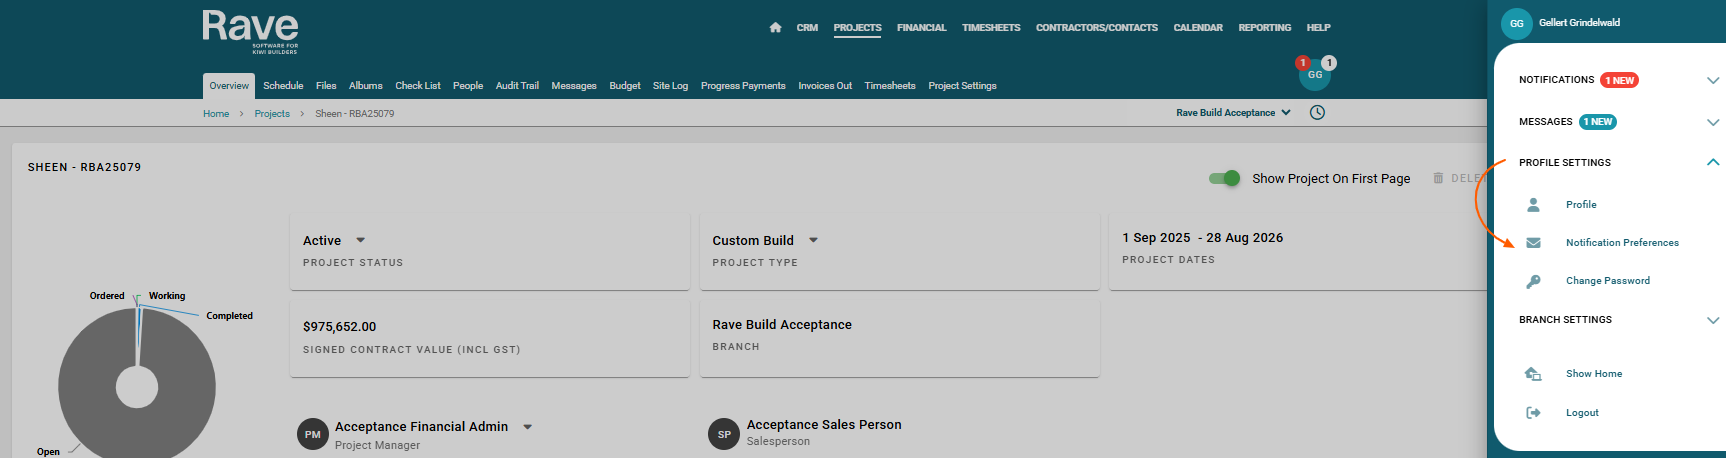Open the clock history icon beside branch selector

1317,112
